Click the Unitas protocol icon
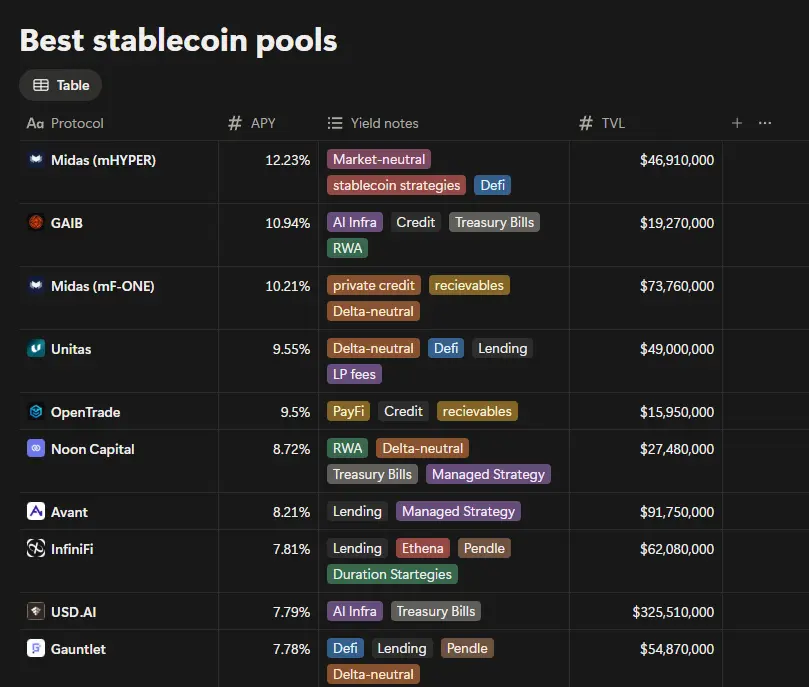This screenshot has height=687, width=809. pyautogui.click(x=36, y=348)
